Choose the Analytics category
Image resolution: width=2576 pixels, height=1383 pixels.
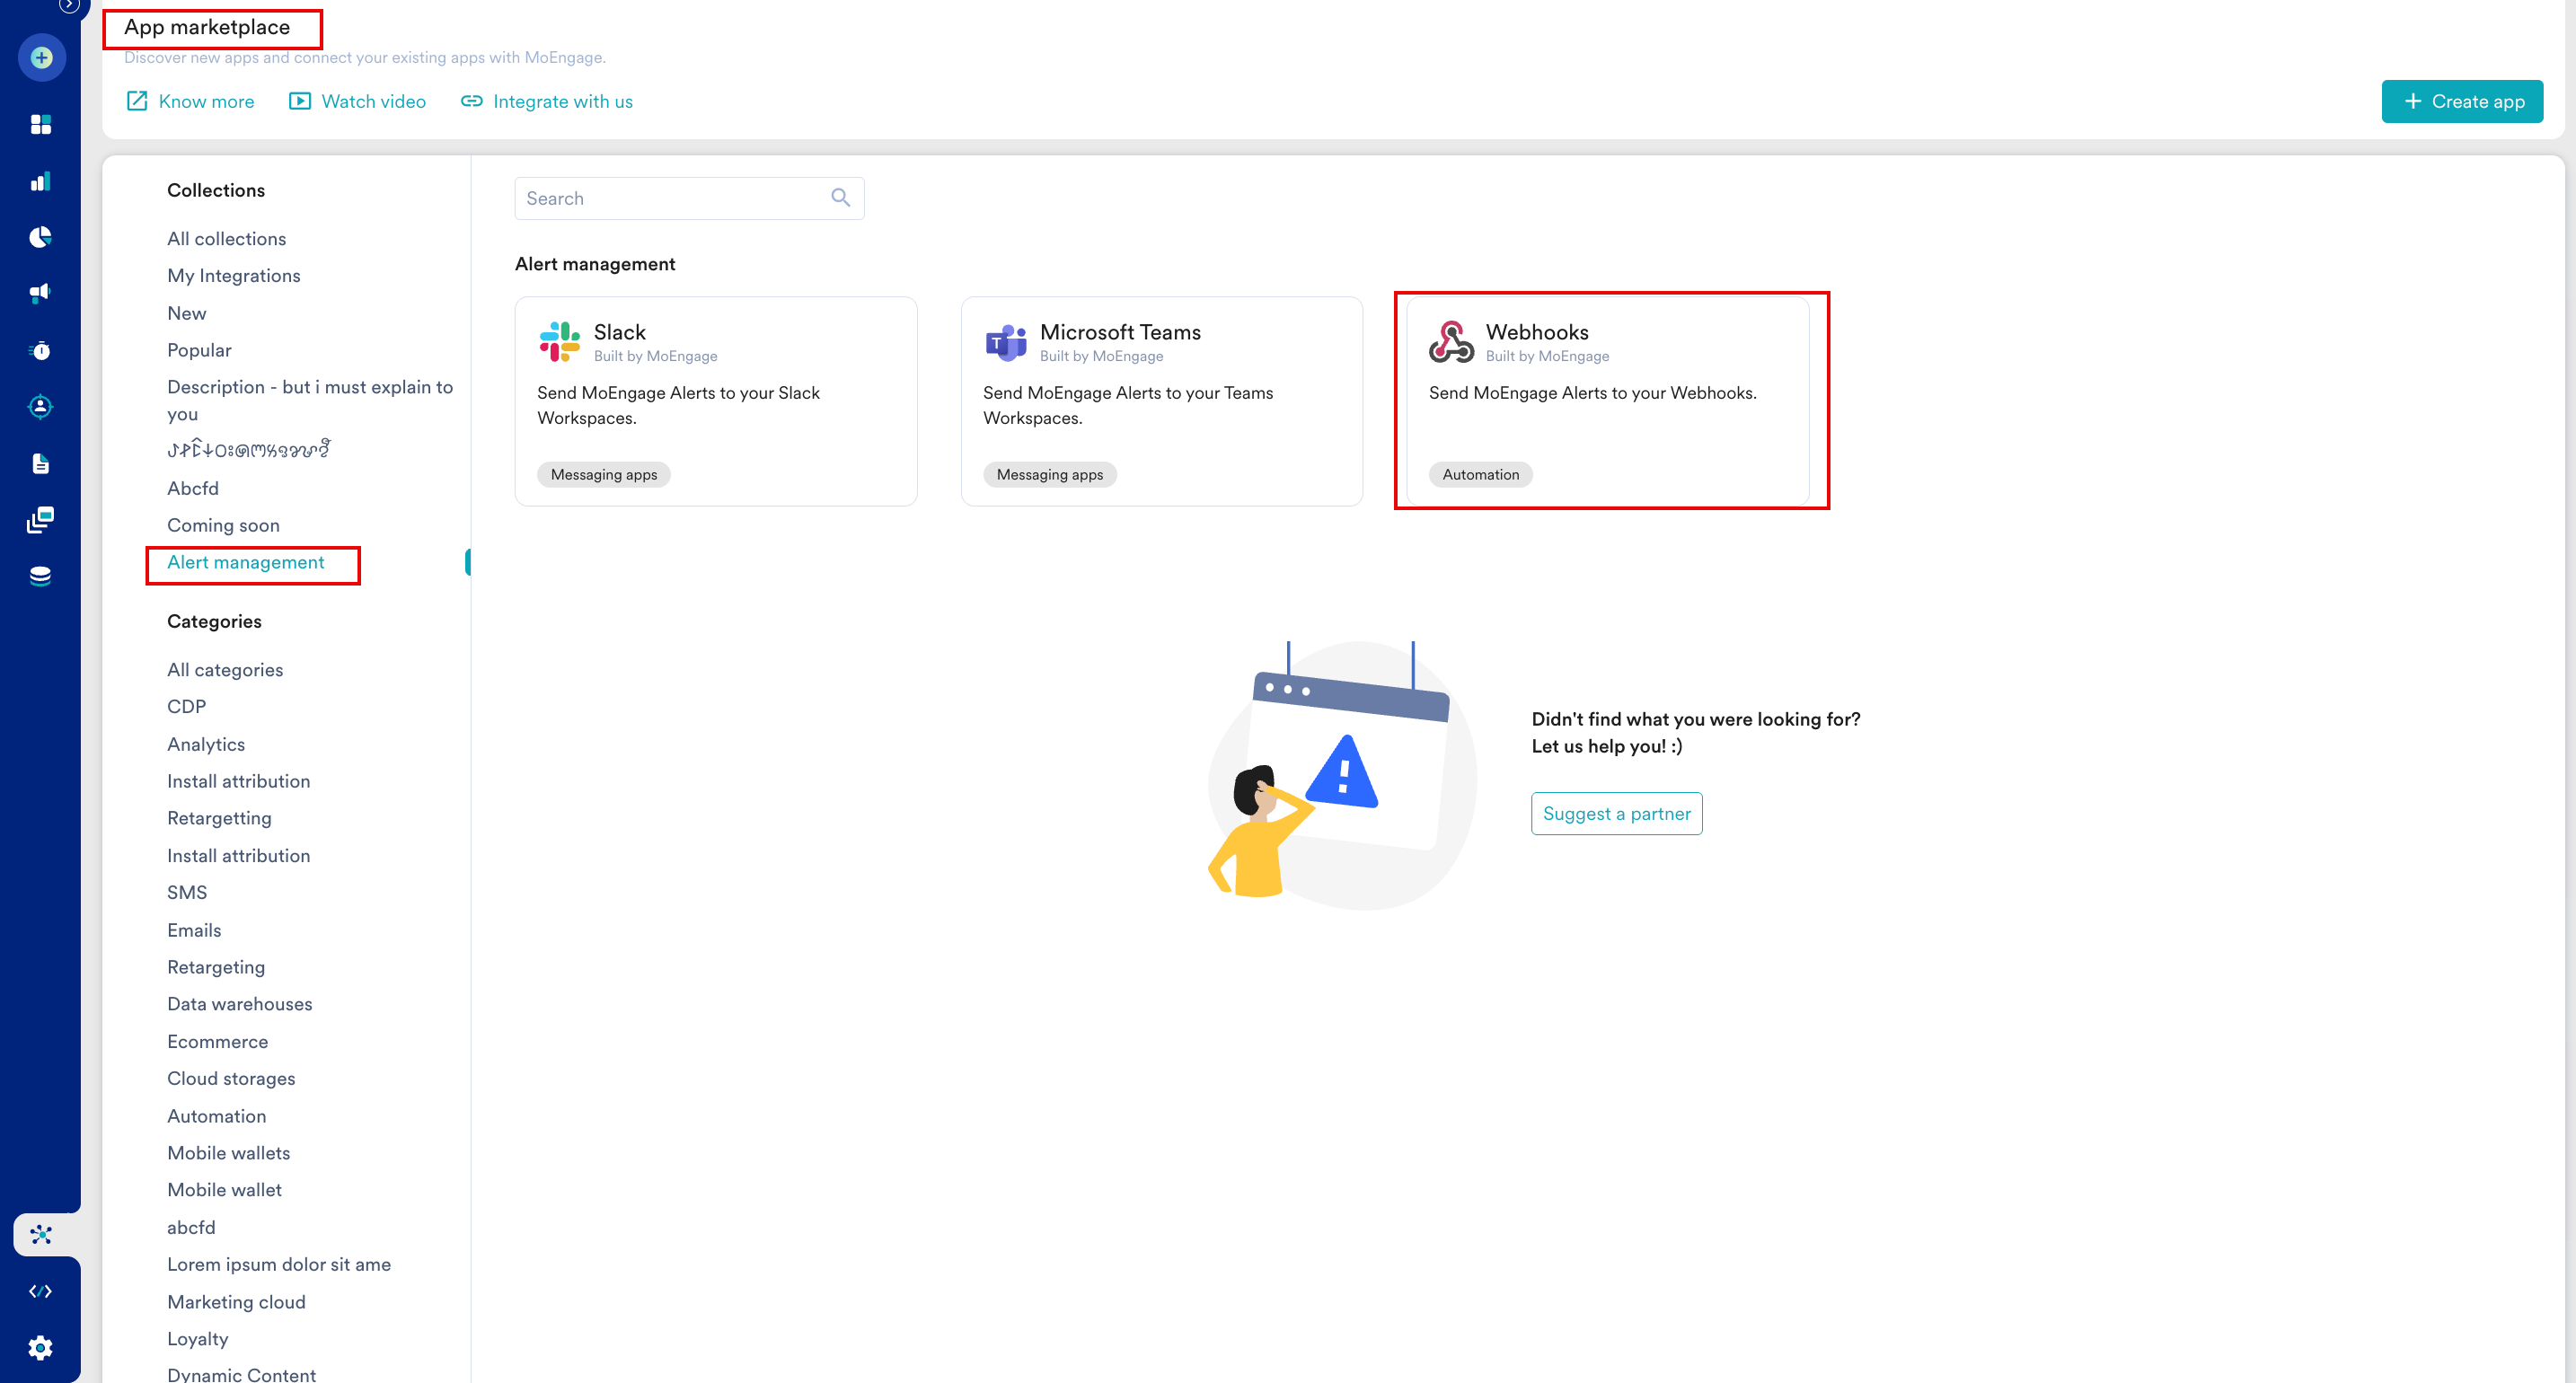pyautogui.click(x=206, y=744)
